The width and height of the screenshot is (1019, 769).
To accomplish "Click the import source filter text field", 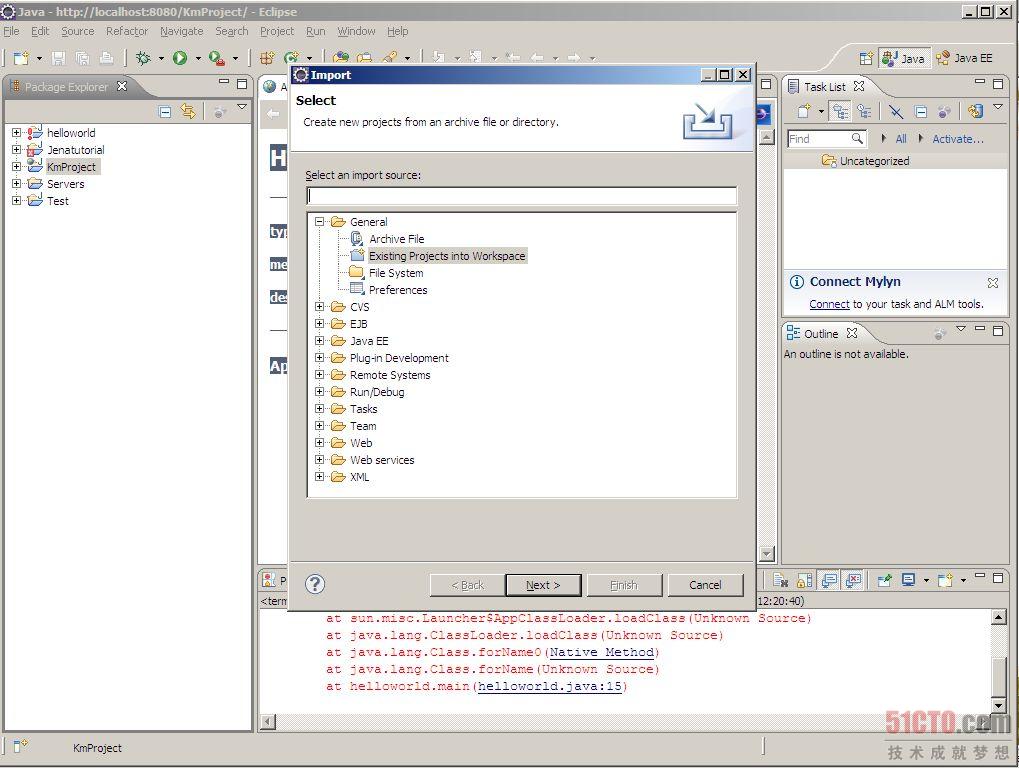I will pos(521,196).
